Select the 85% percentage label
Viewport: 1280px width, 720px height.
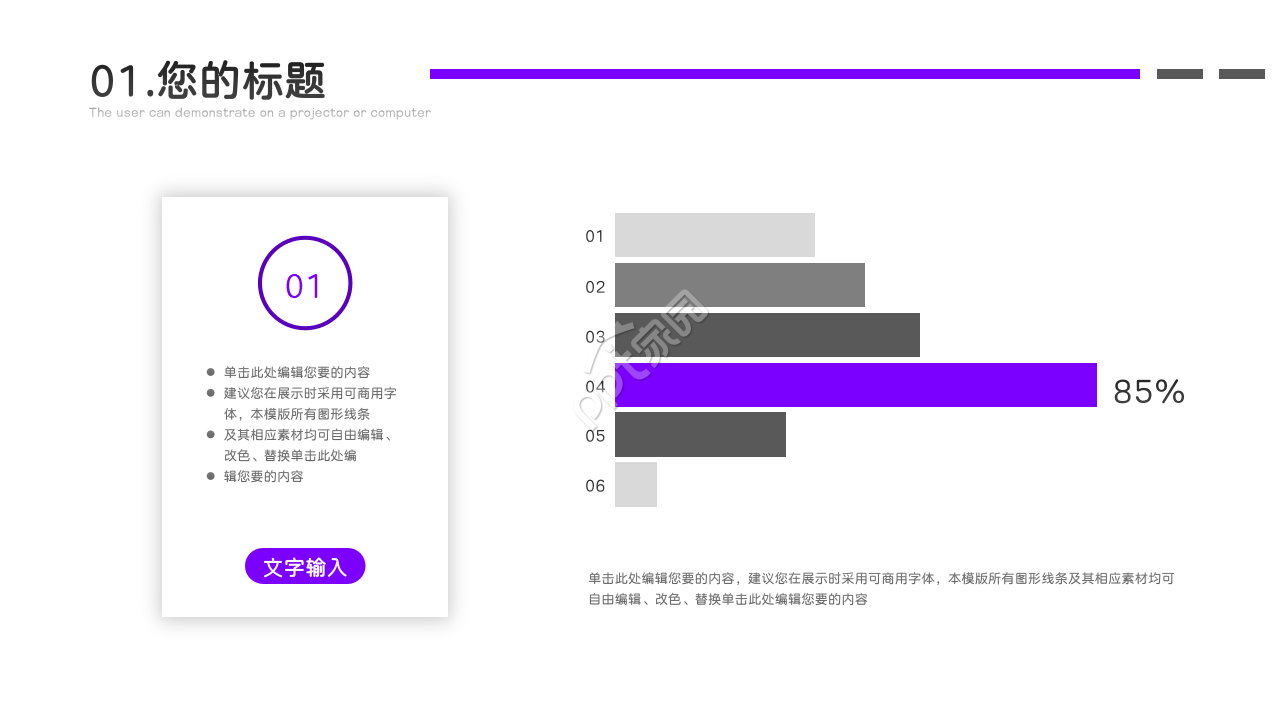(1149, 391)
